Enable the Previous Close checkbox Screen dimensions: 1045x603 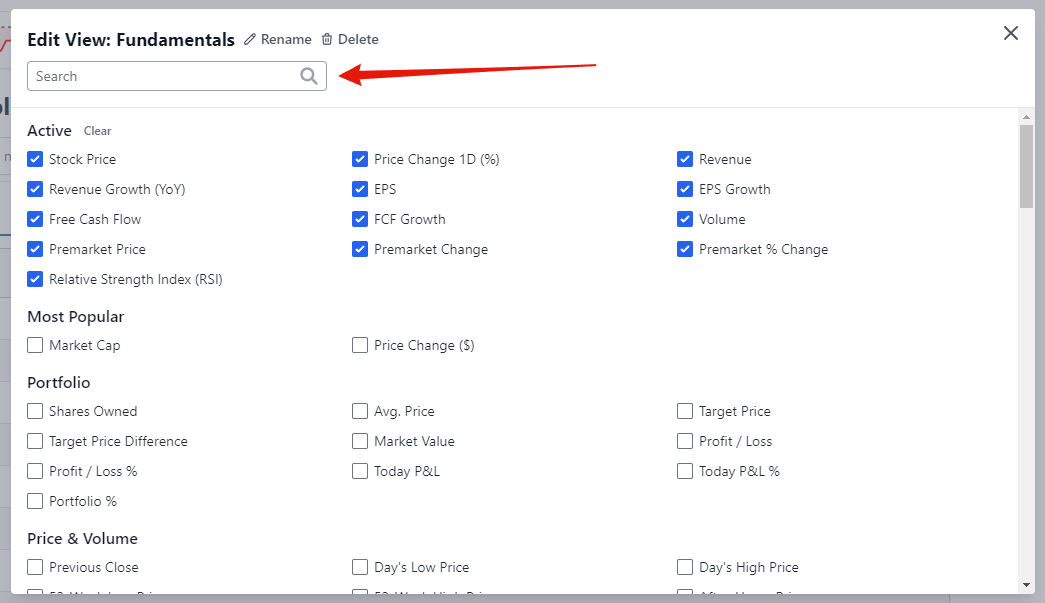click(35, 567)
